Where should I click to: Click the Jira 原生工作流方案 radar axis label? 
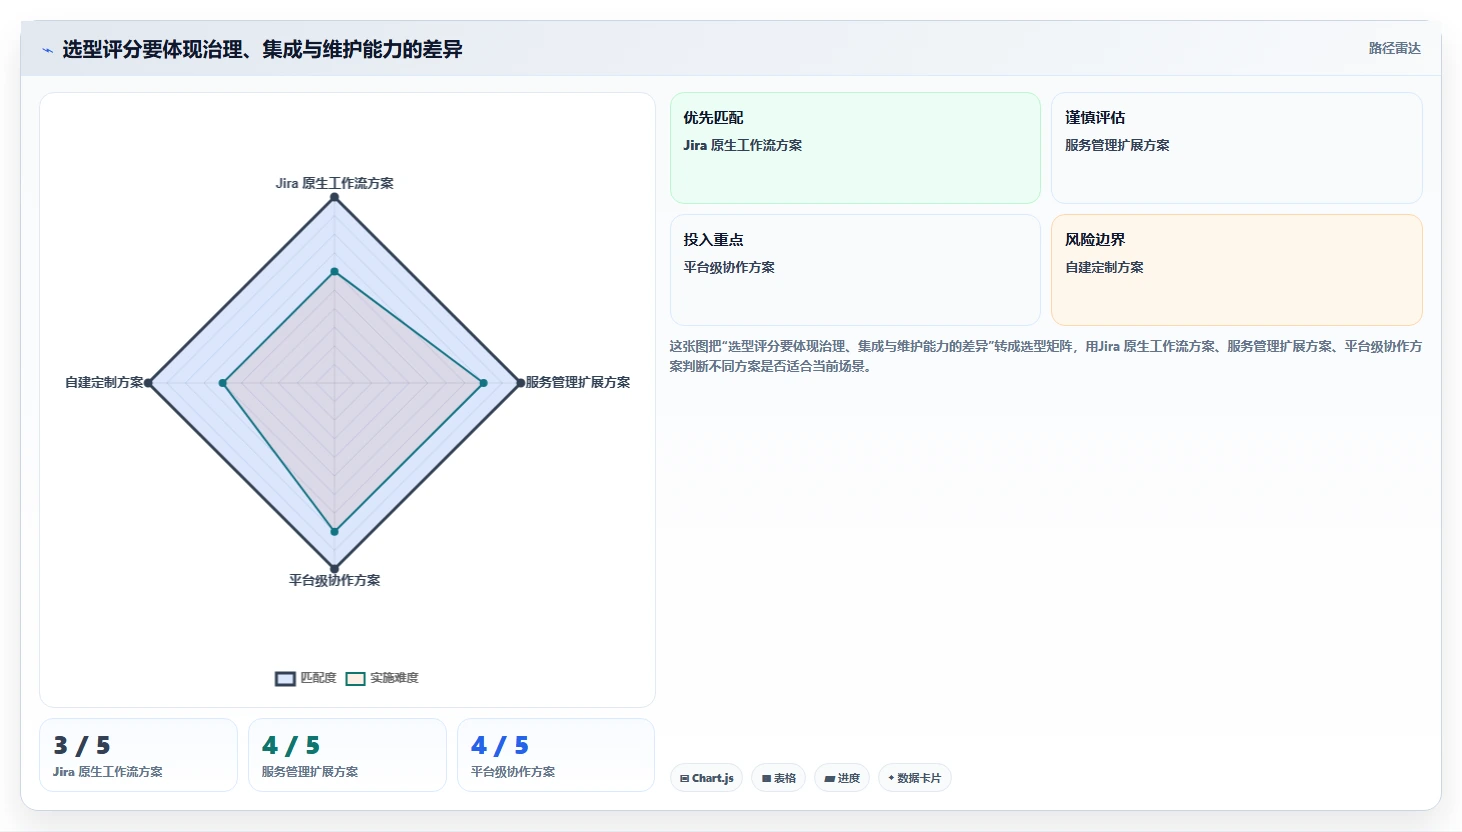(x=334, y=183)
